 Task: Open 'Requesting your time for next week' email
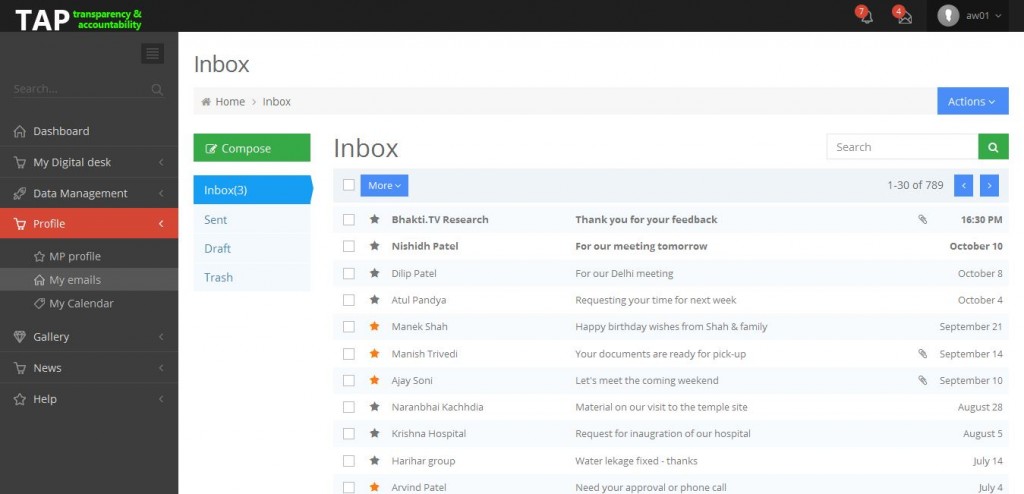(656, 300)
